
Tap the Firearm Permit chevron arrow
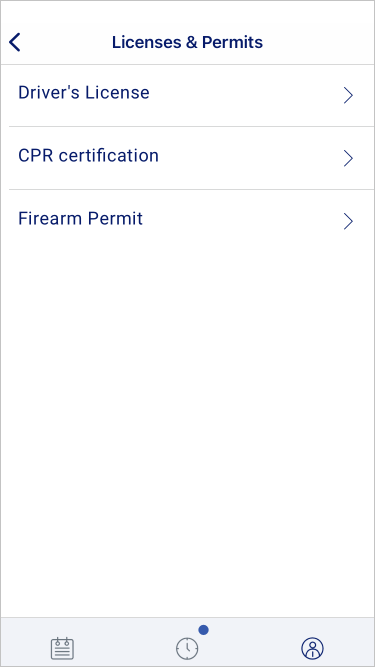[348, 222]
